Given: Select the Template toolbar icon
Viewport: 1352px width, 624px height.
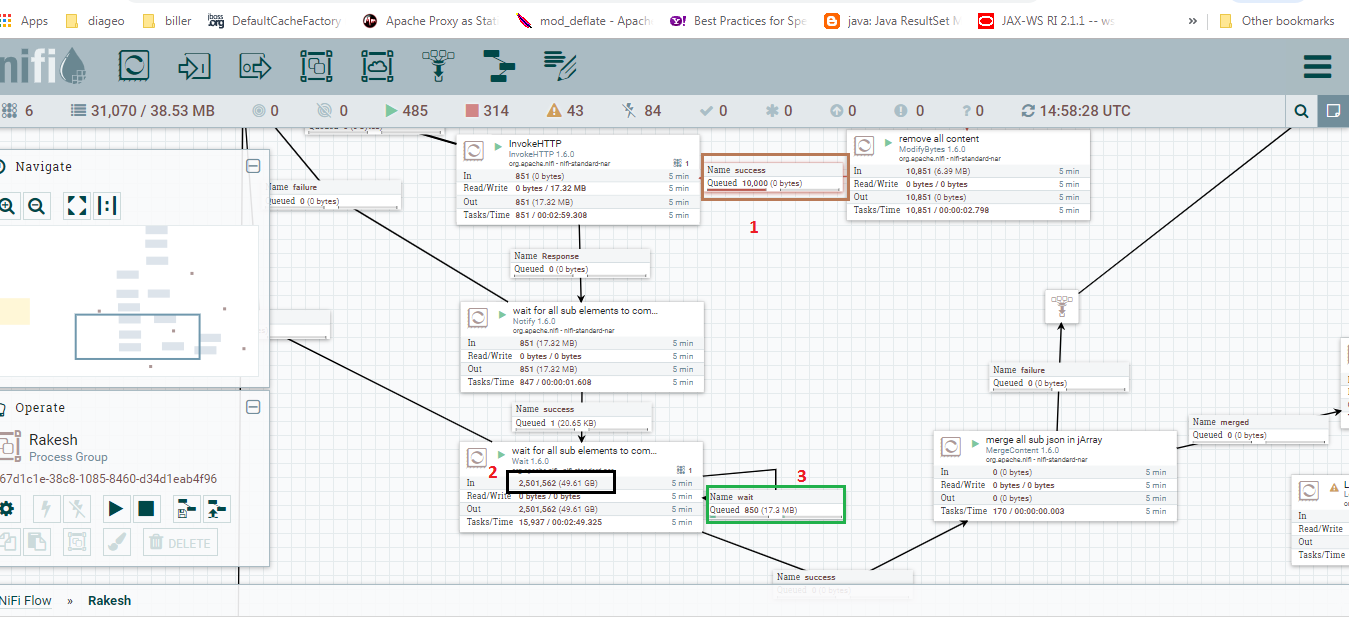Looking at the screenshot, I should [x=498, y=67].
